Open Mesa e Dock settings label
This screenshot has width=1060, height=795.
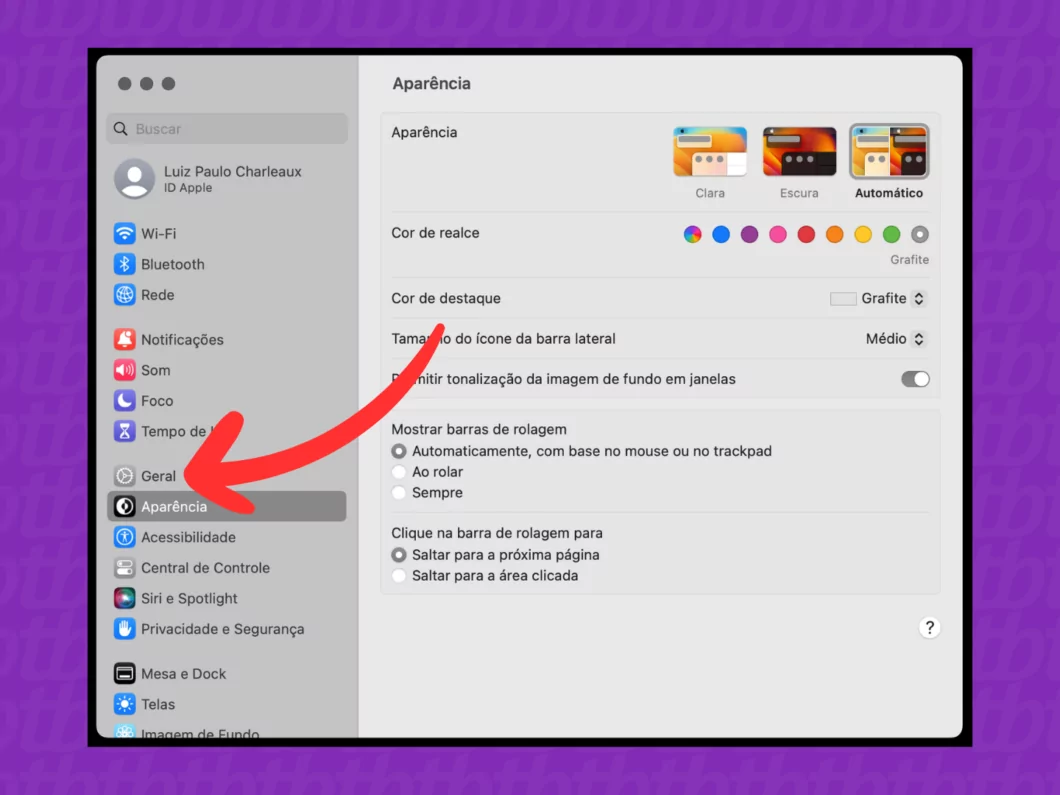tap(184, 674)
